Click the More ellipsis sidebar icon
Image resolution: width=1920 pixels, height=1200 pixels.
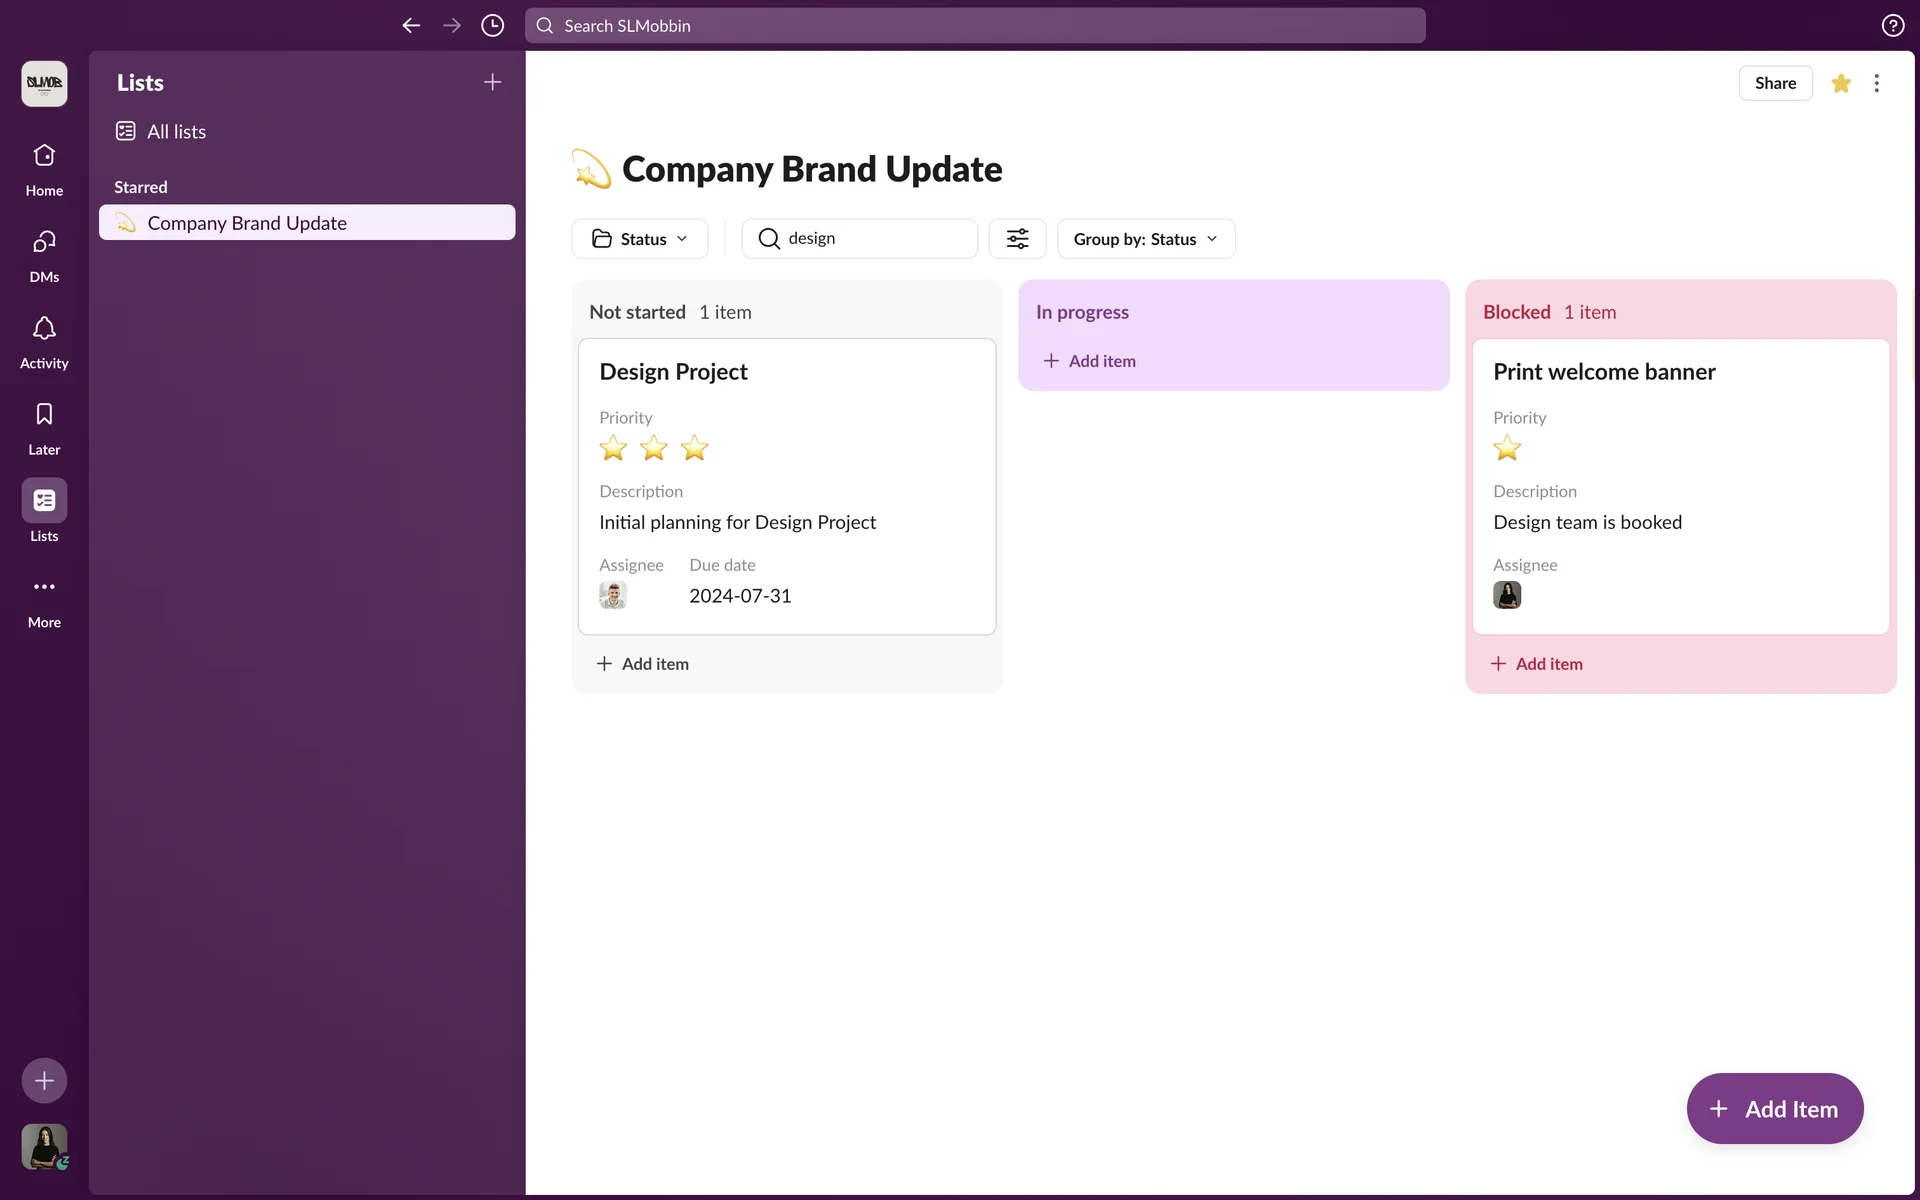[44, 588]
